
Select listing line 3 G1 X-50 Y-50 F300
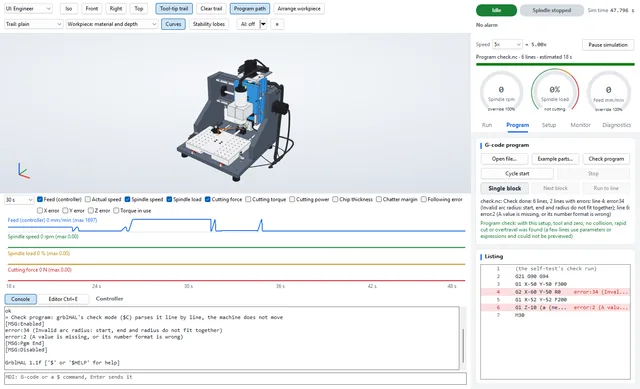[555, 284]
